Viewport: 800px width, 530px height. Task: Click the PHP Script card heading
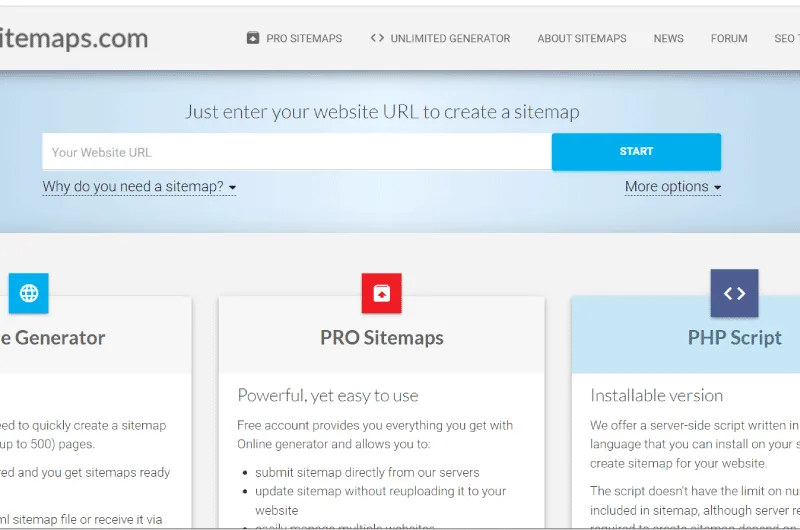pyautogui.click(x=734, y=338)
